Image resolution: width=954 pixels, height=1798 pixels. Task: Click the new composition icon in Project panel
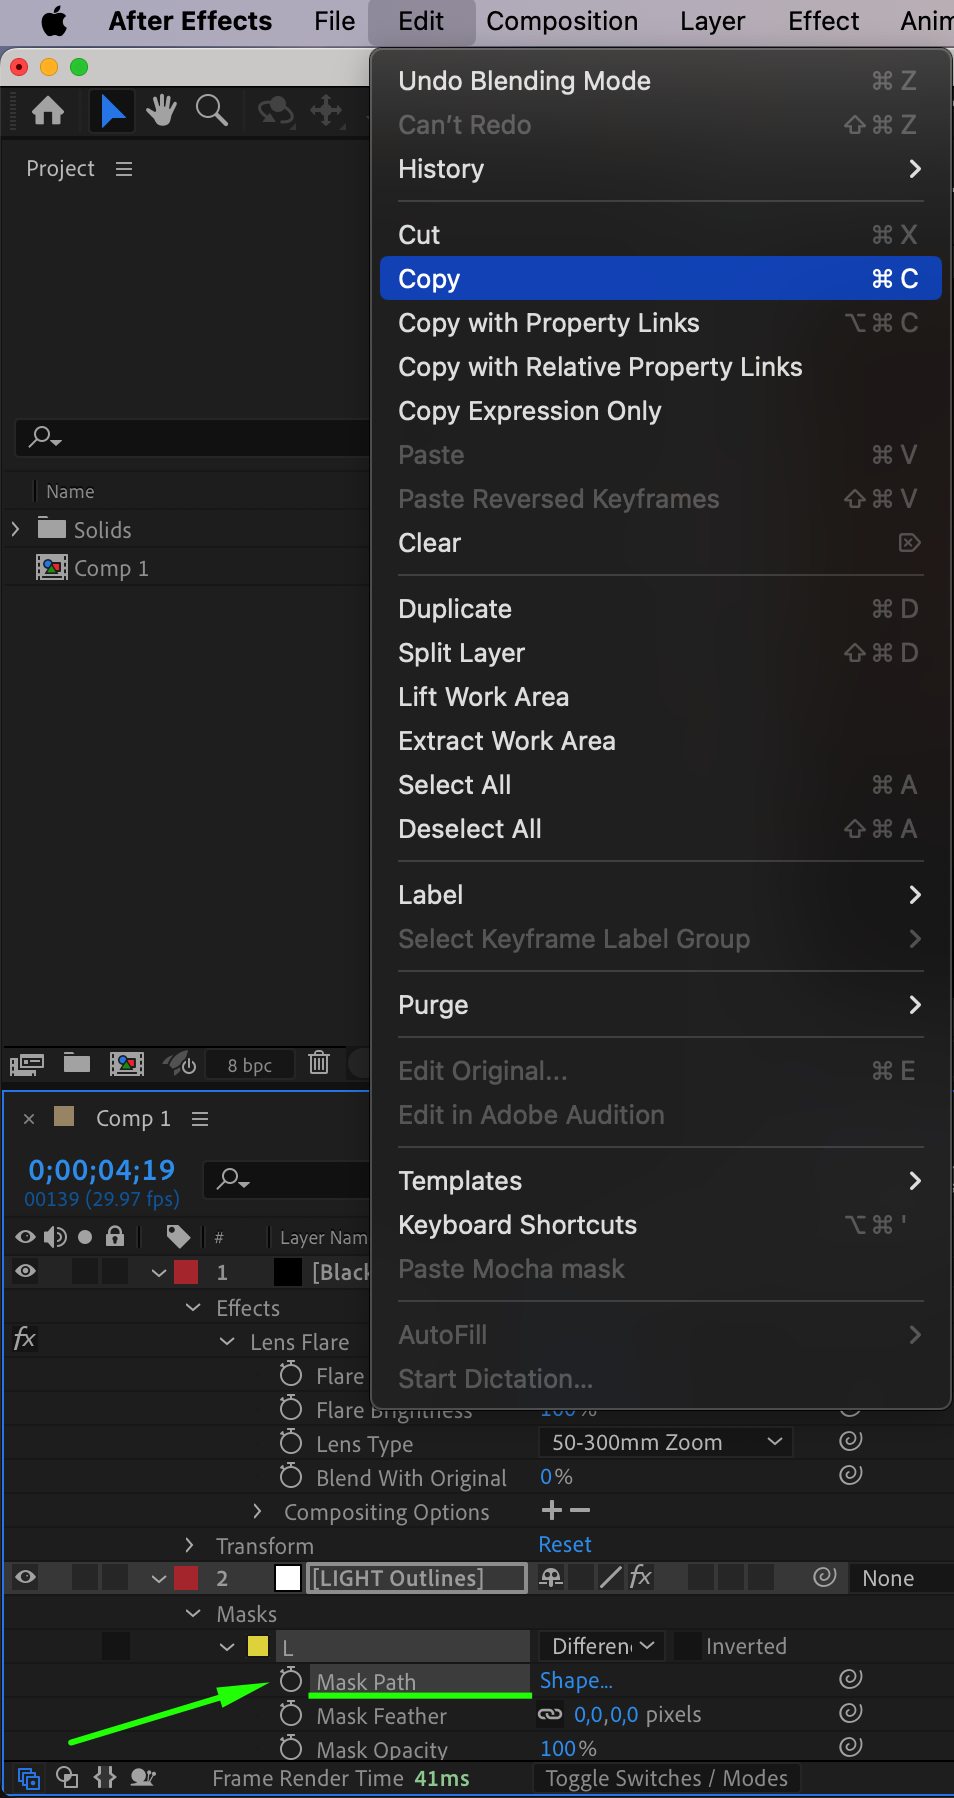(x=127, y=1063)
